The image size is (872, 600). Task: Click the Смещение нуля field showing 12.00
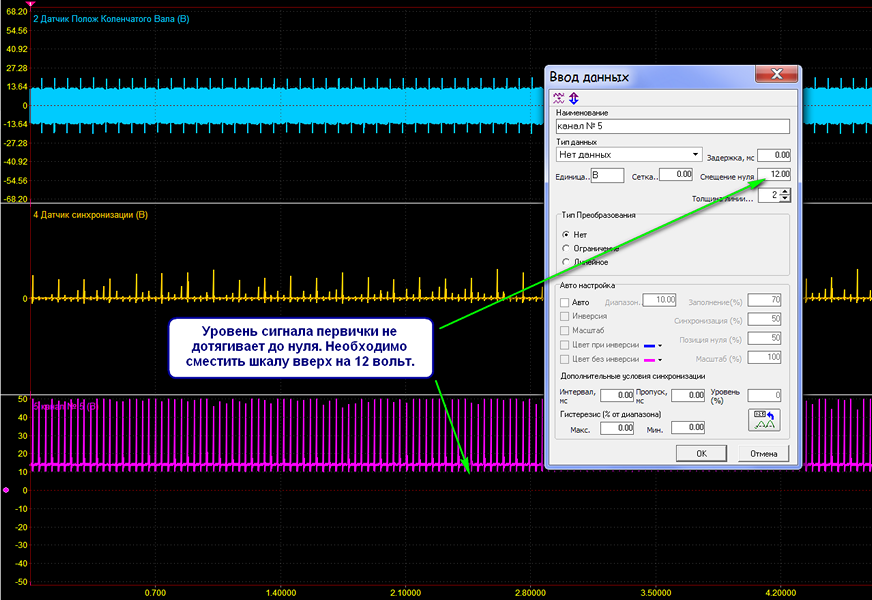[x=774, y=174]
